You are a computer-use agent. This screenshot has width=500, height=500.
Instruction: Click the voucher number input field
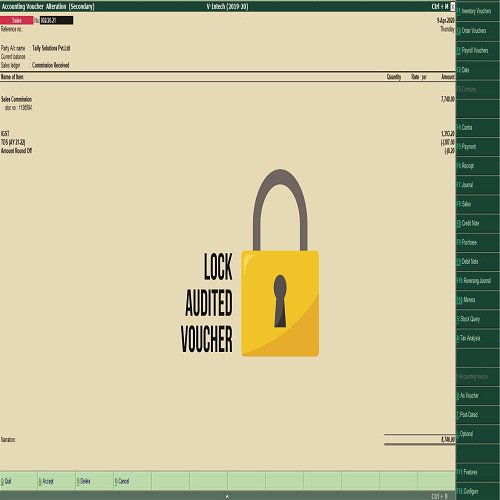(56, 20)
